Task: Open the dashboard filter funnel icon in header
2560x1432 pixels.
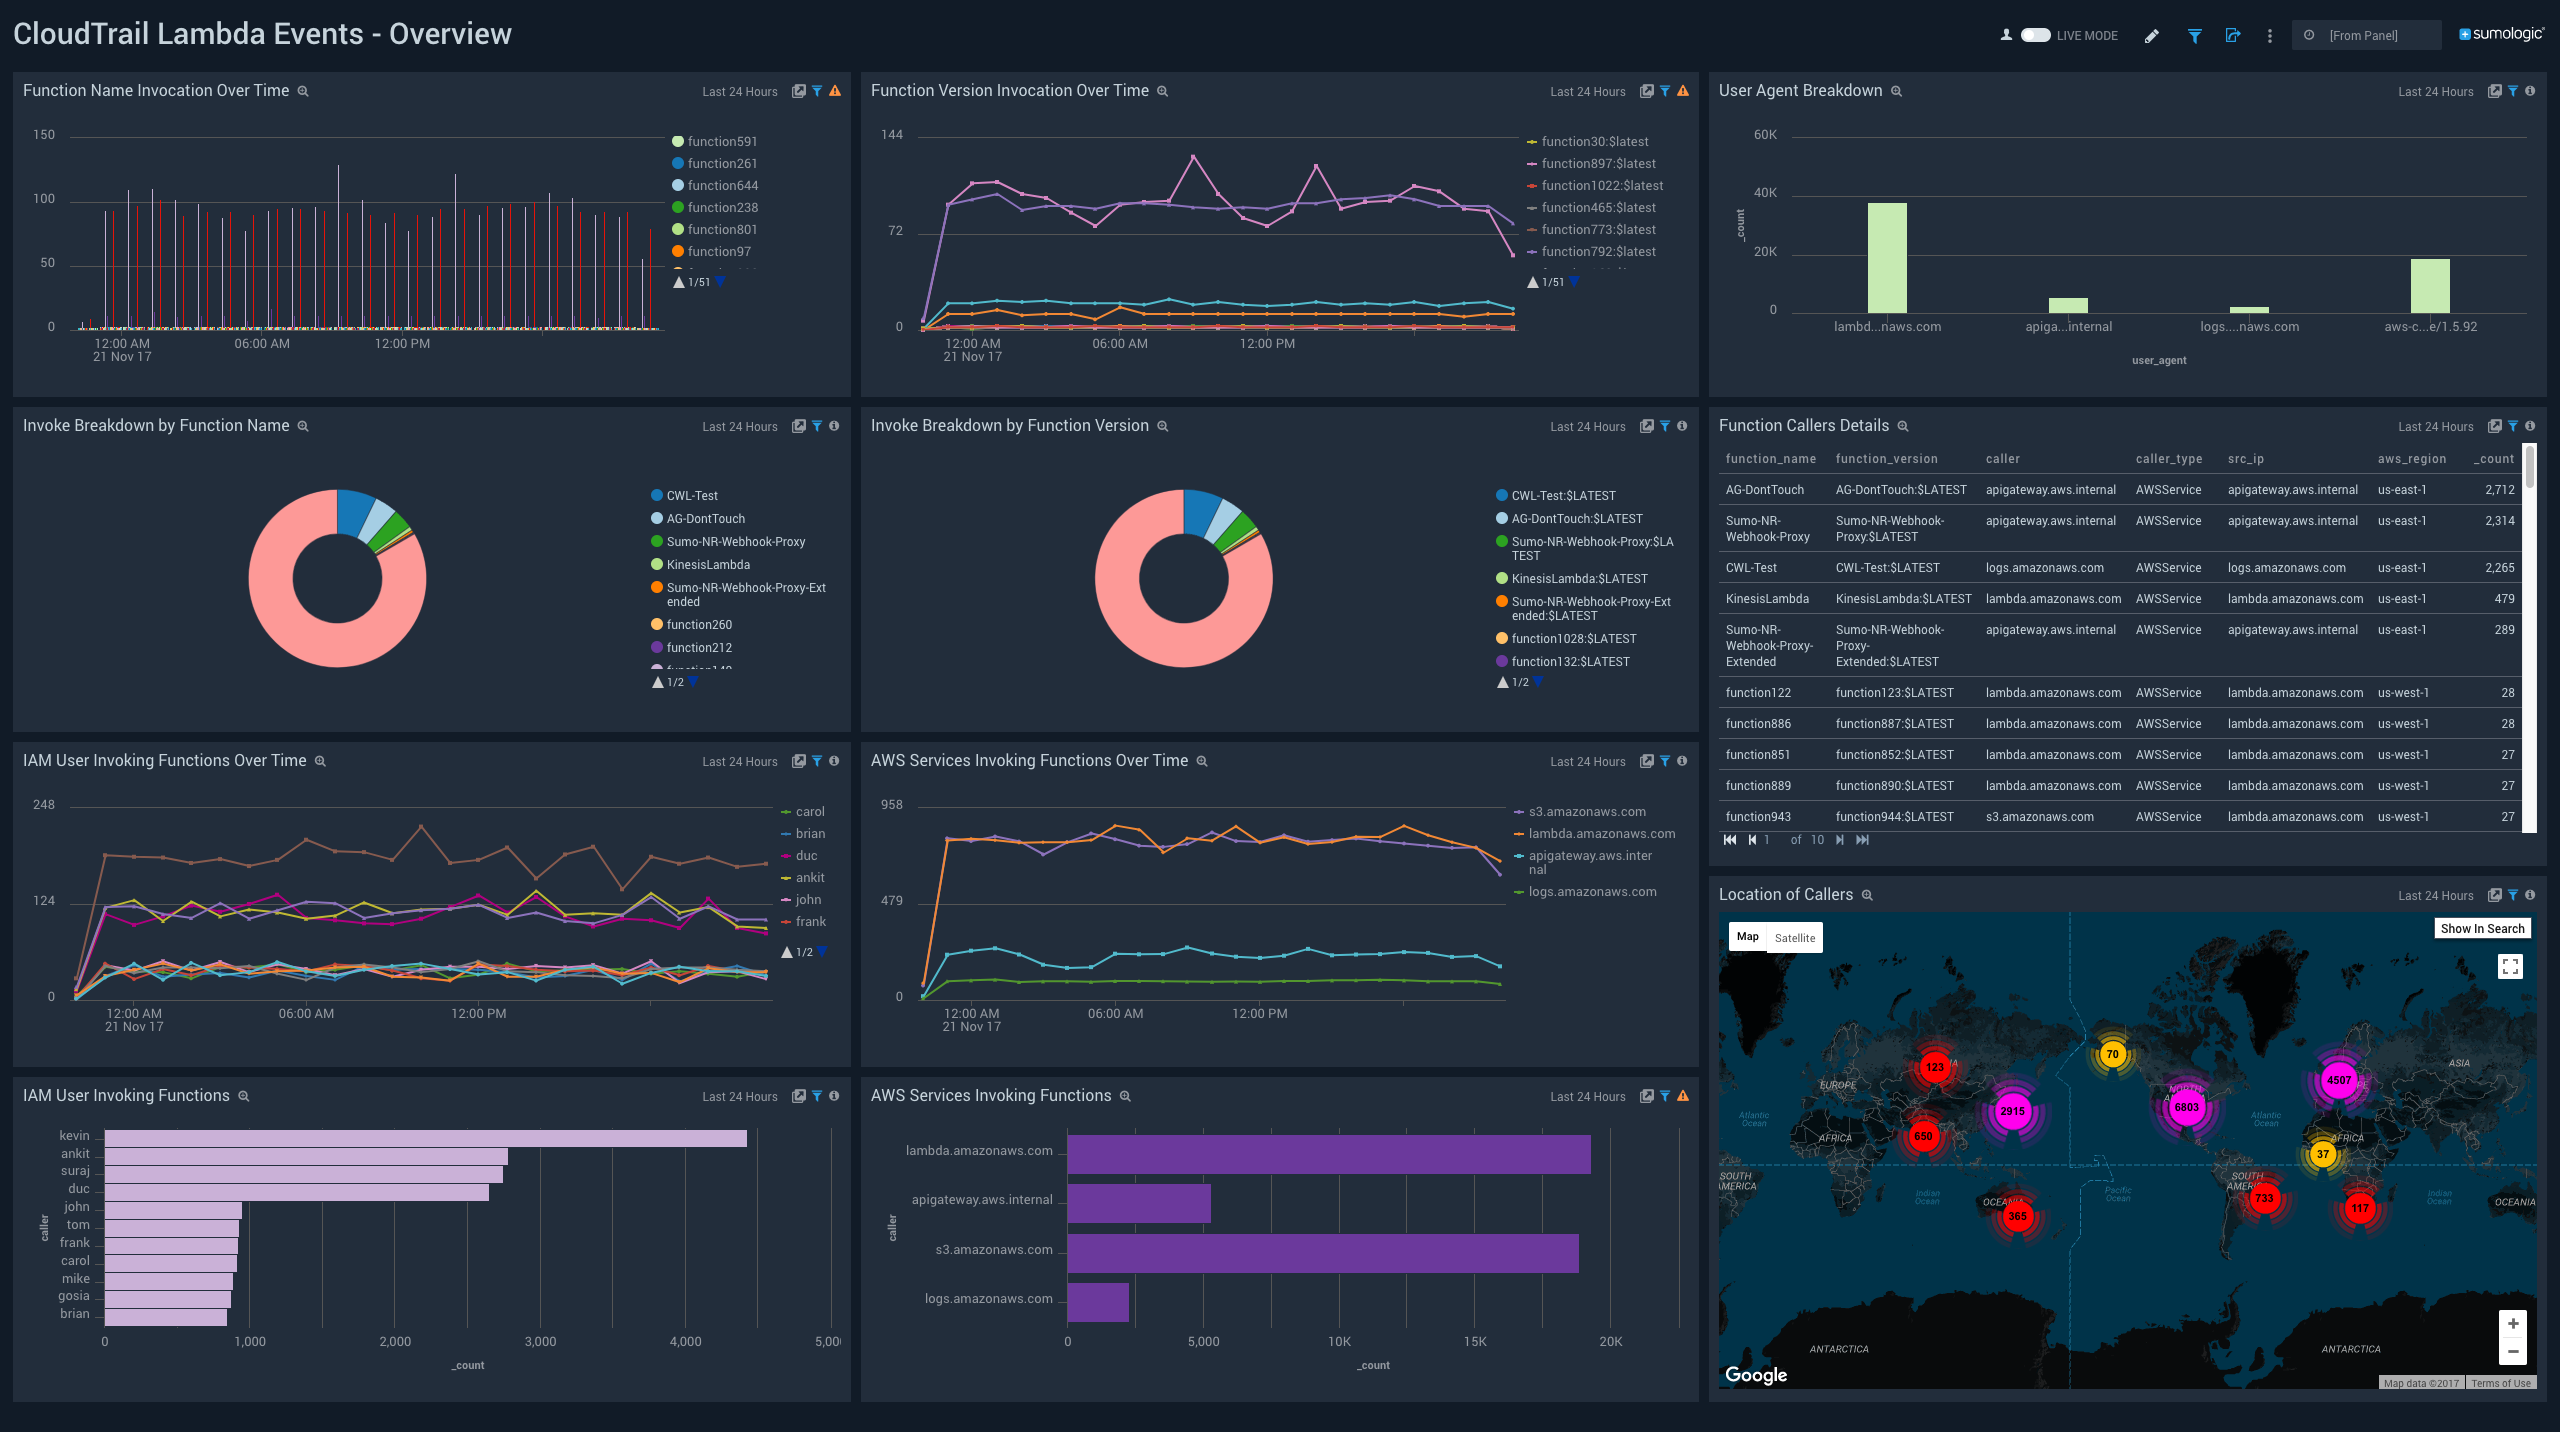Action: [2194, 36]
